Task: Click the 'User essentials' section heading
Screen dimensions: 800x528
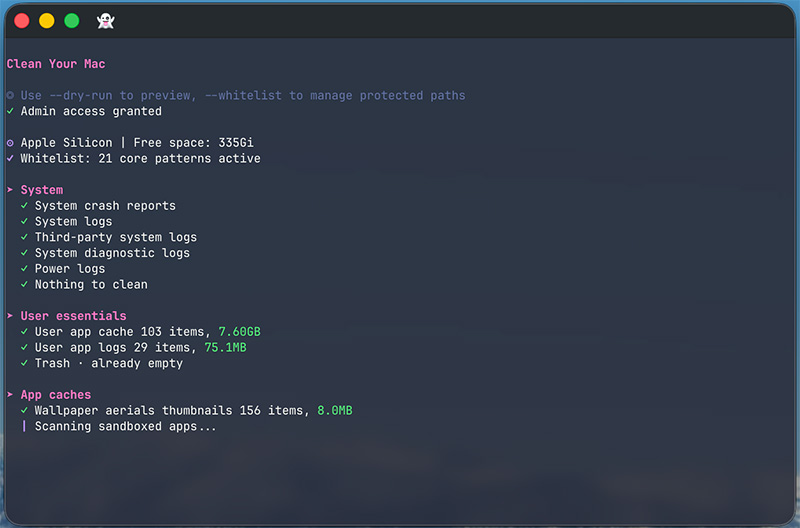Action: coord(73,316)
